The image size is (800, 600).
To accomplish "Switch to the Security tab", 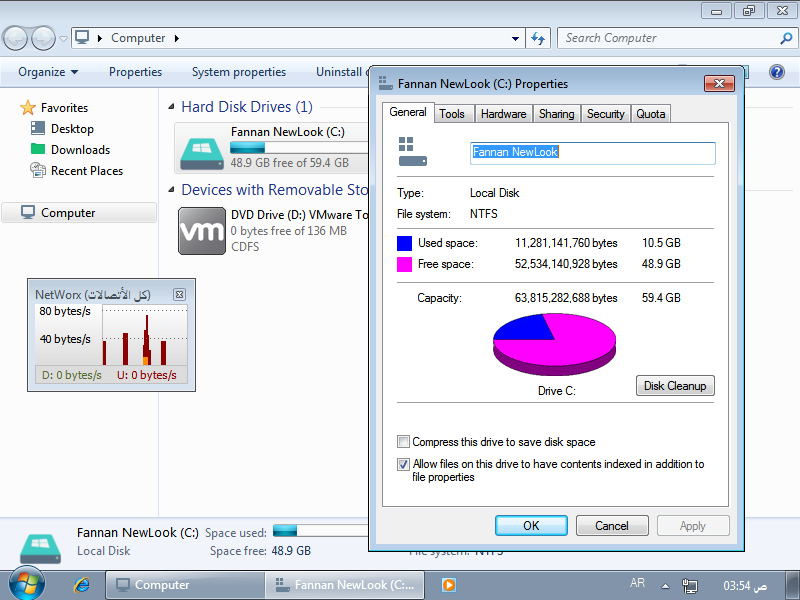I will tap(606, 114).
